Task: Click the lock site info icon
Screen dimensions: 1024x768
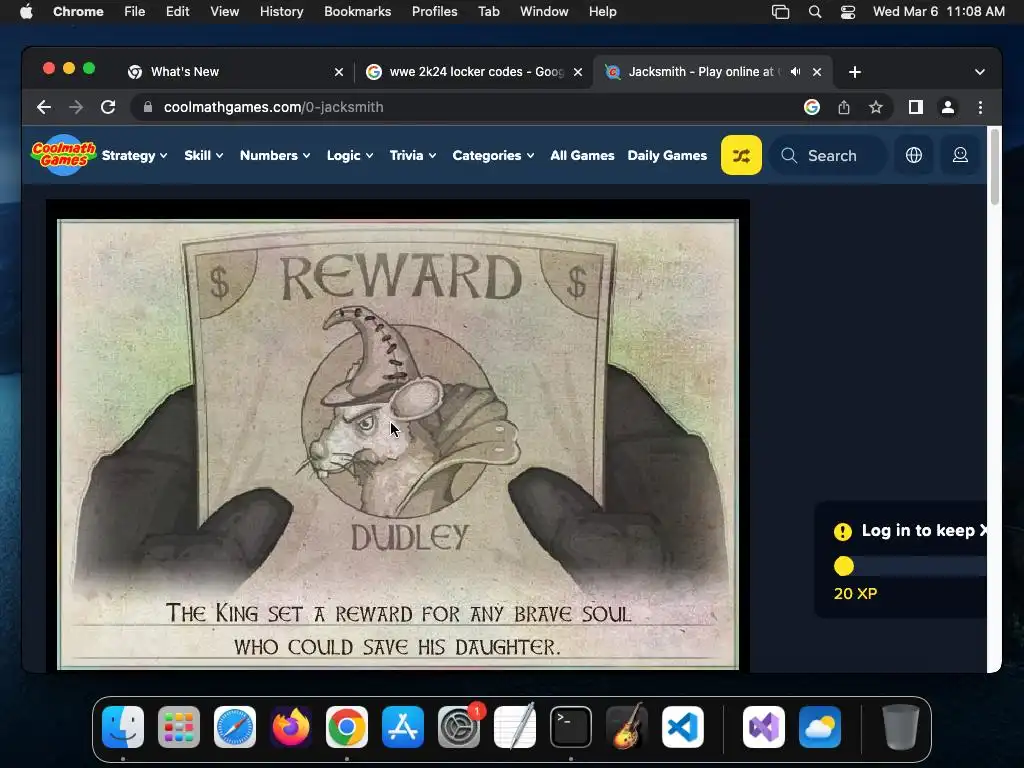Action: pos(148,107)
